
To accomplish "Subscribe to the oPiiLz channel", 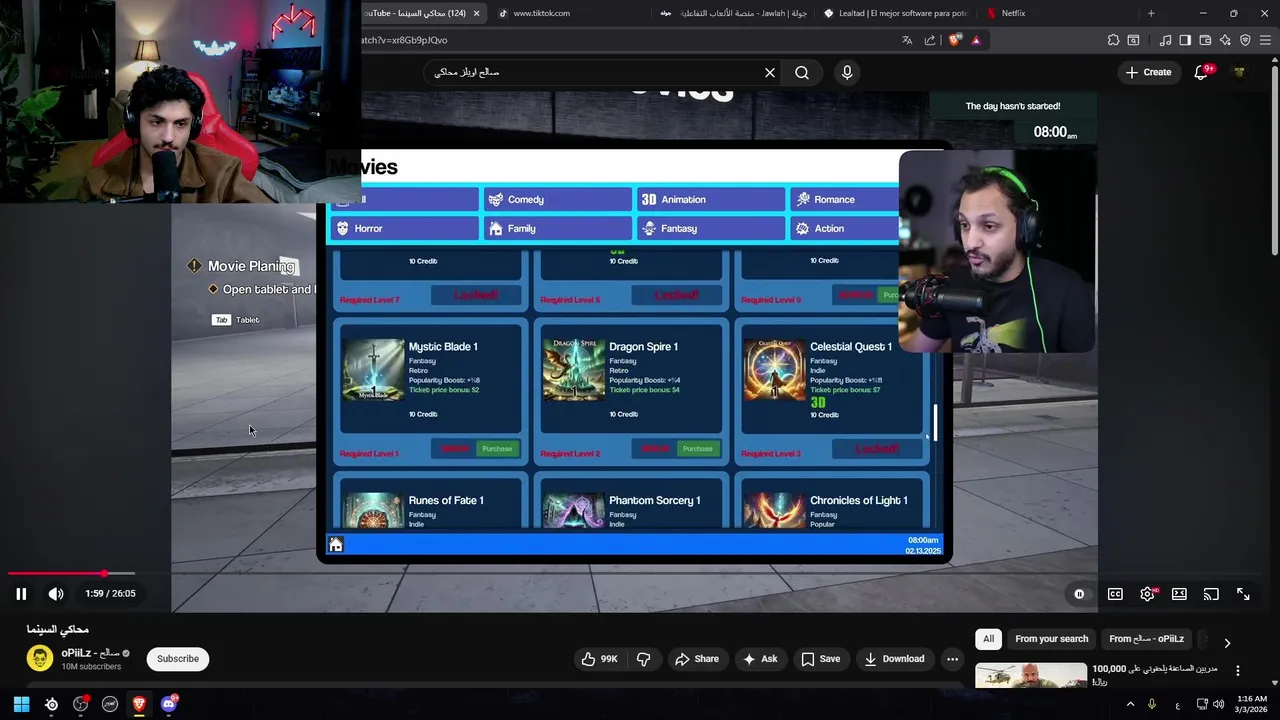I will [x=178, y=659].
